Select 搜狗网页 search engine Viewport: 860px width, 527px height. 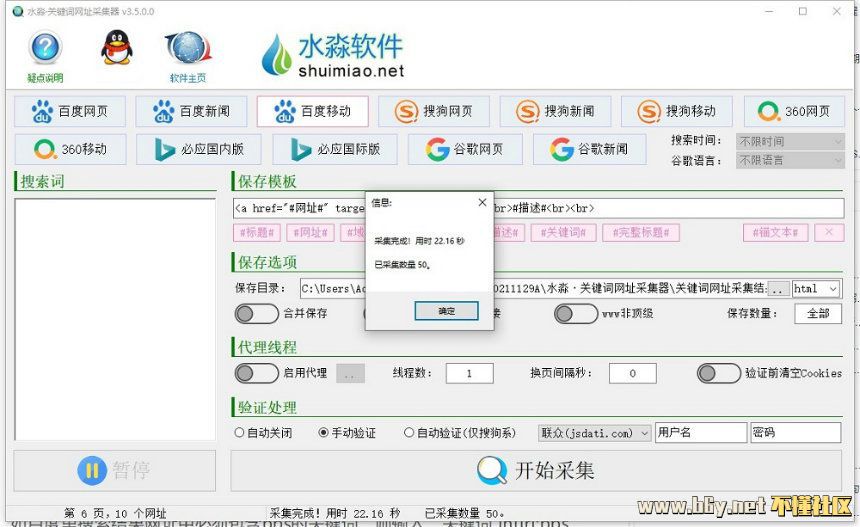[x=434, y=111]
